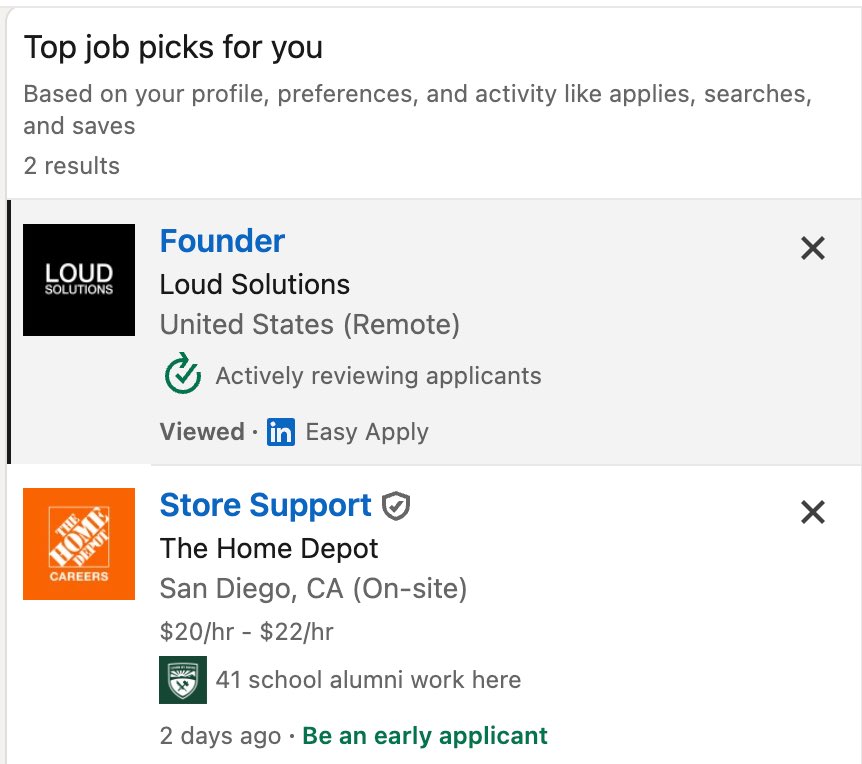Viewport: 862px width, 764px height.
Task: Click the $20/hr - $22/hr salary range
Action: pyautogui.click(x=246, y=631)
